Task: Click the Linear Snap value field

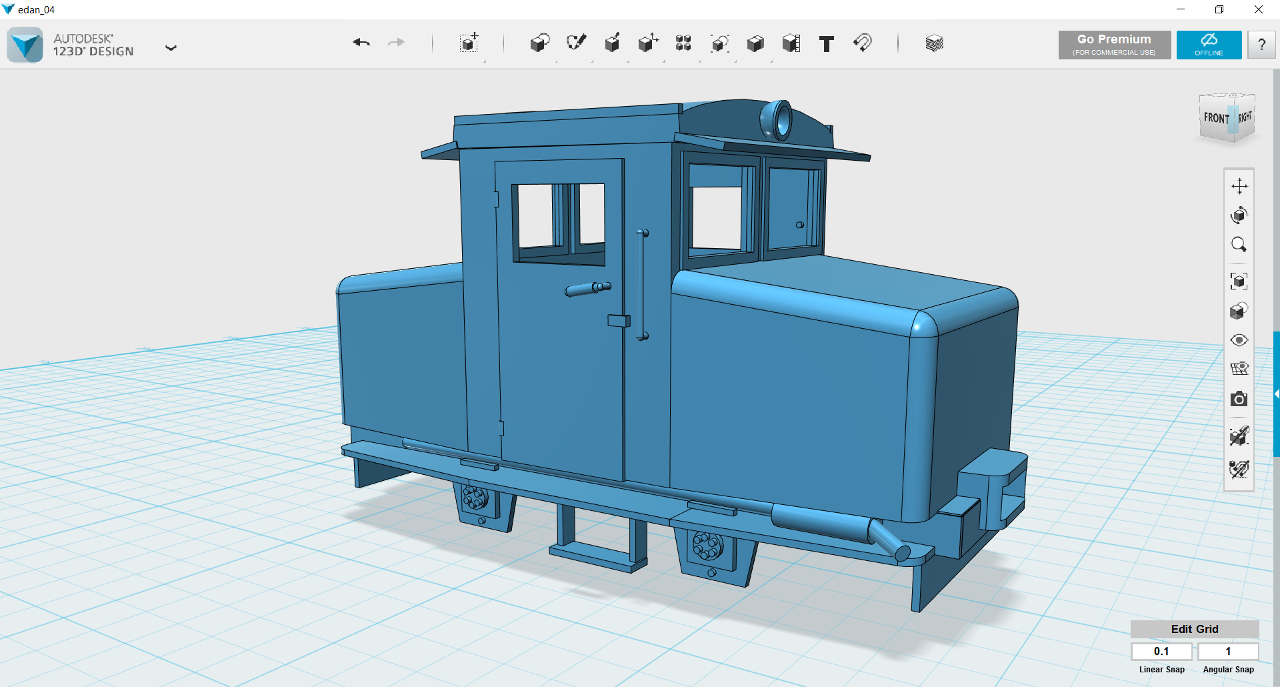Action: [1161, 651]
